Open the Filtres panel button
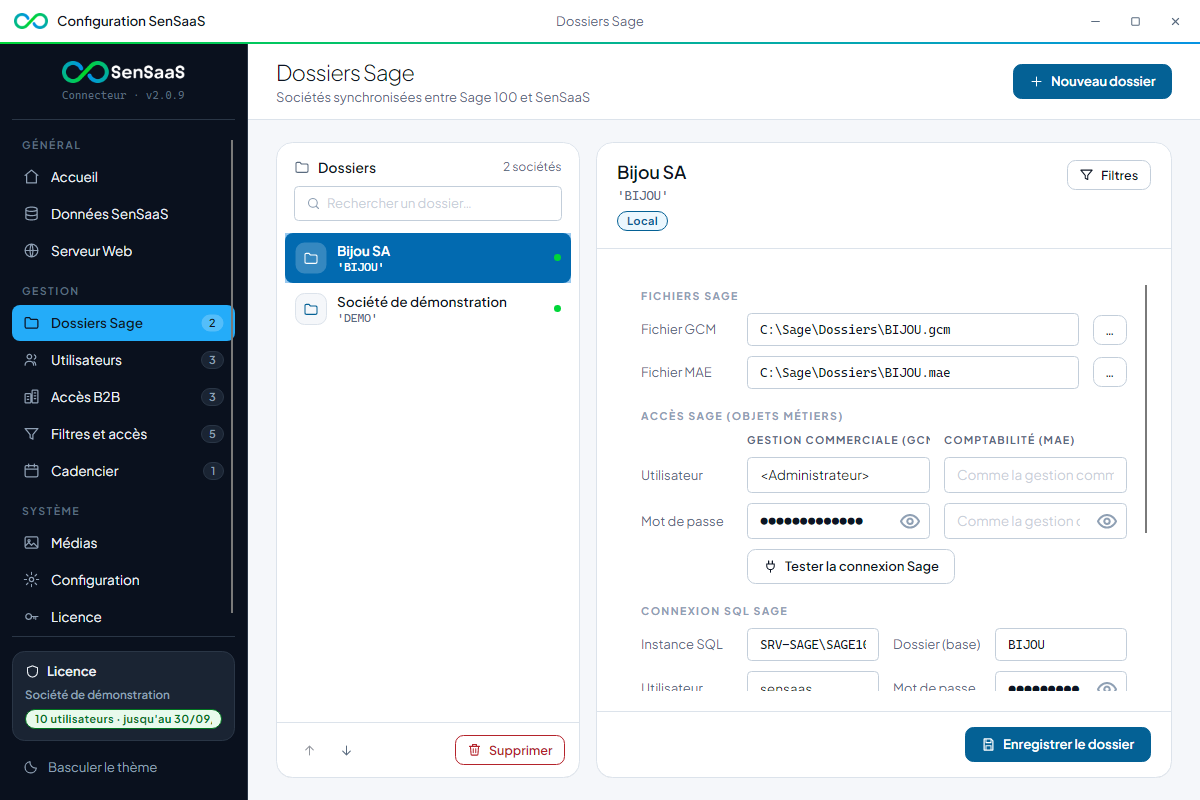Viewport: 1200px width, 800px height. [x=1109, y=175]
